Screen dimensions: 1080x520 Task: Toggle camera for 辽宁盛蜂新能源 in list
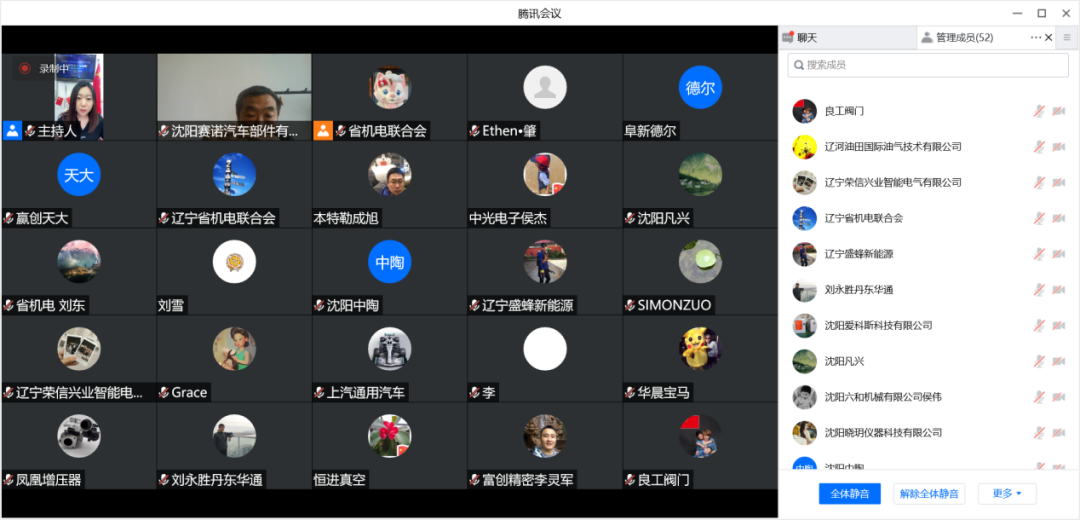point(1059,254)
